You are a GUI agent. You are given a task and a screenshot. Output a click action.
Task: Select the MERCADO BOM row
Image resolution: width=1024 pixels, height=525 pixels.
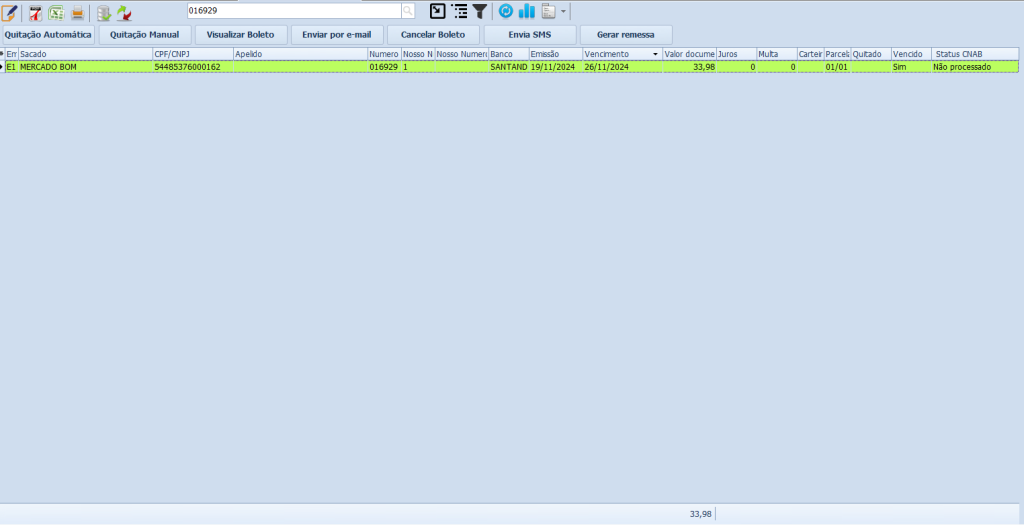click(84, 67)
